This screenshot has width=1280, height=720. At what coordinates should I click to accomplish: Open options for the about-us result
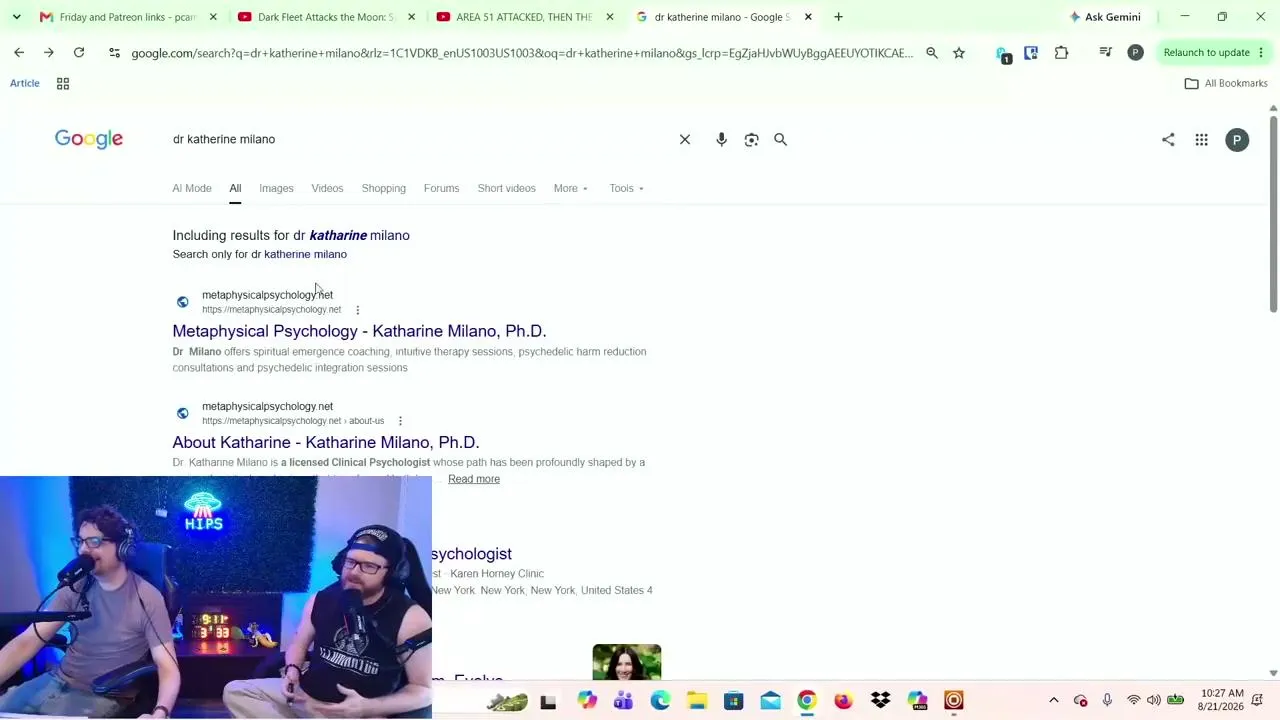coord(400,421)
